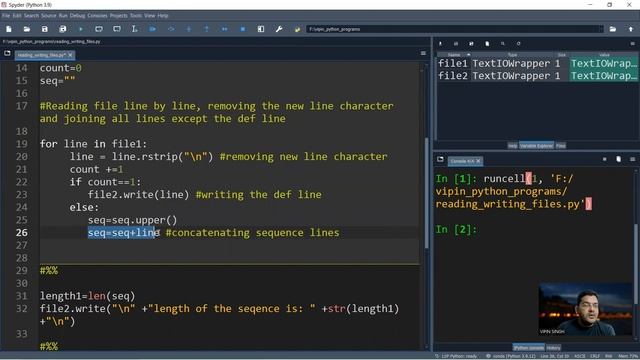Save all open files
This screenshot has height=360, width=640.
coord(62,29)
